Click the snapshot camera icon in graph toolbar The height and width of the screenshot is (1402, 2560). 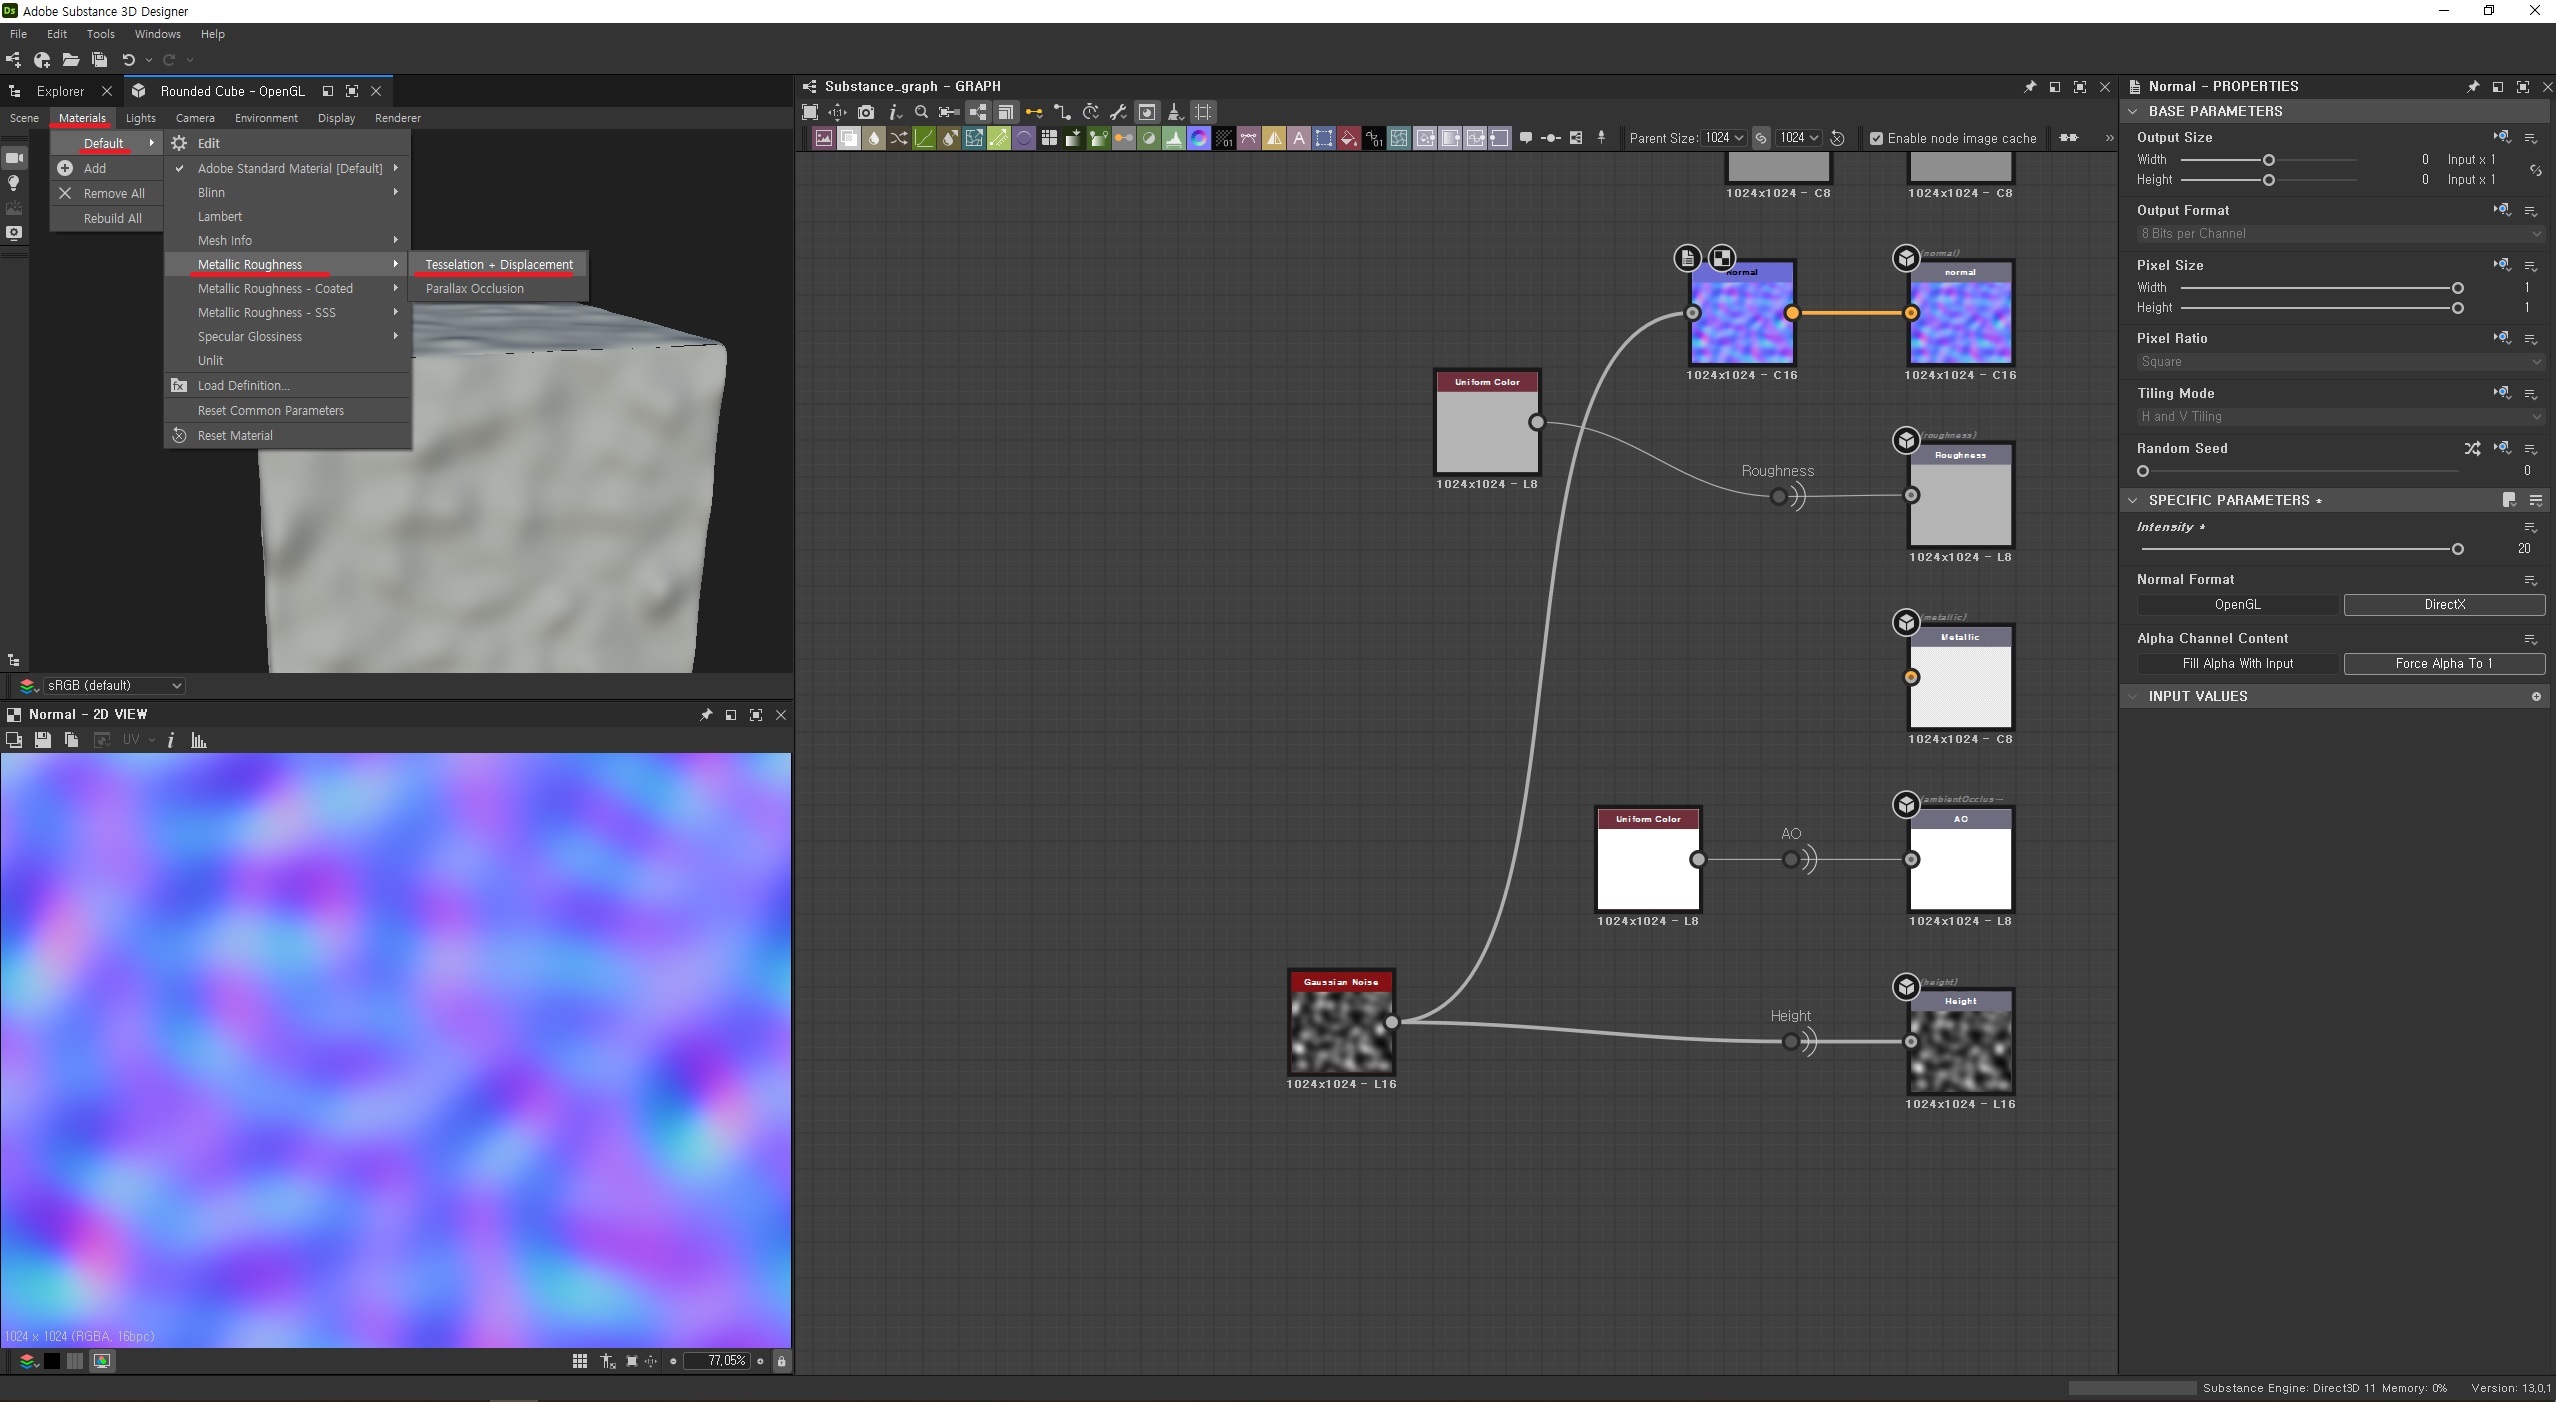(x=866, y=112)
